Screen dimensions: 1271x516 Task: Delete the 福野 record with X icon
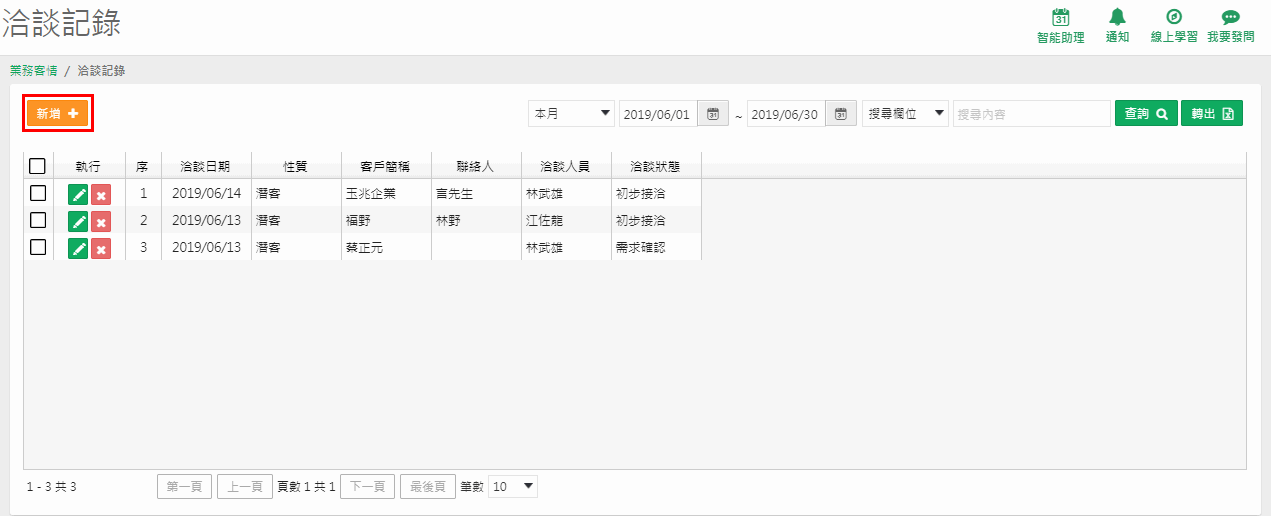click(101, 221)
